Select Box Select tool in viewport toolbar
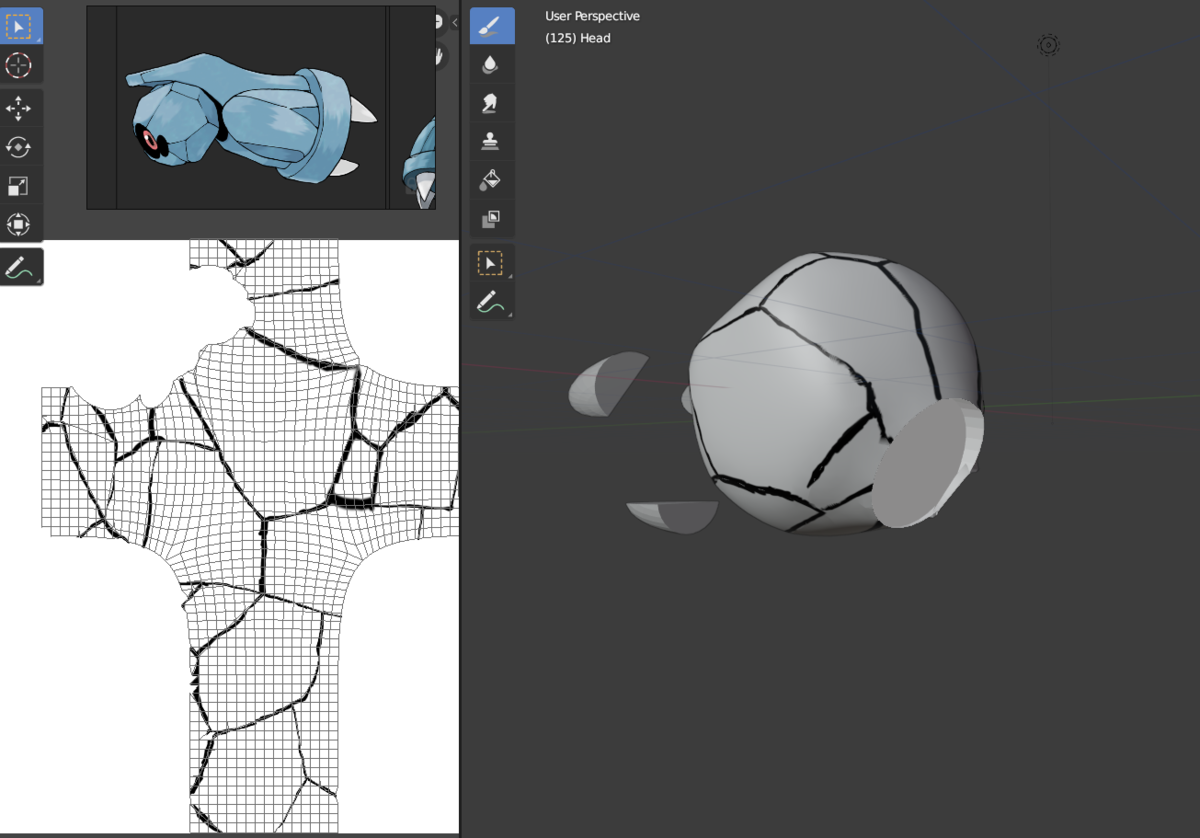Viewport: 1200px width, 838px height. 492,263
